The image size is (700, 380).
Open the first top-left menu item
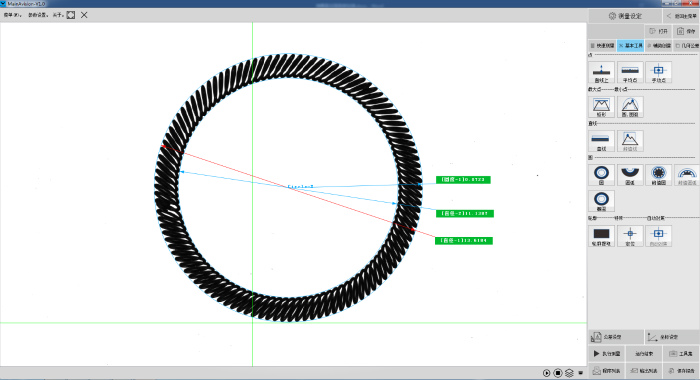click(12, 15)
